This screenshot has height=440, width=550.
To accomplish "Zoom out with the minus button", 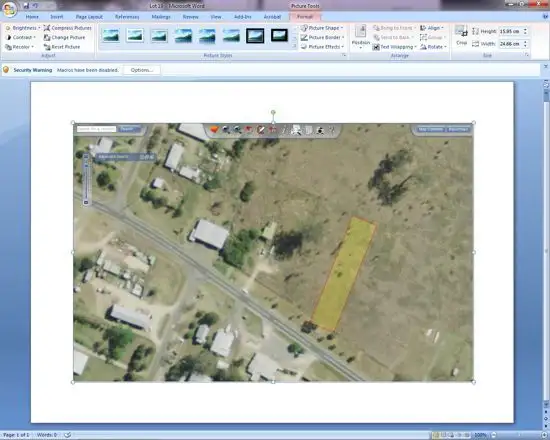I will click(494, 435).
